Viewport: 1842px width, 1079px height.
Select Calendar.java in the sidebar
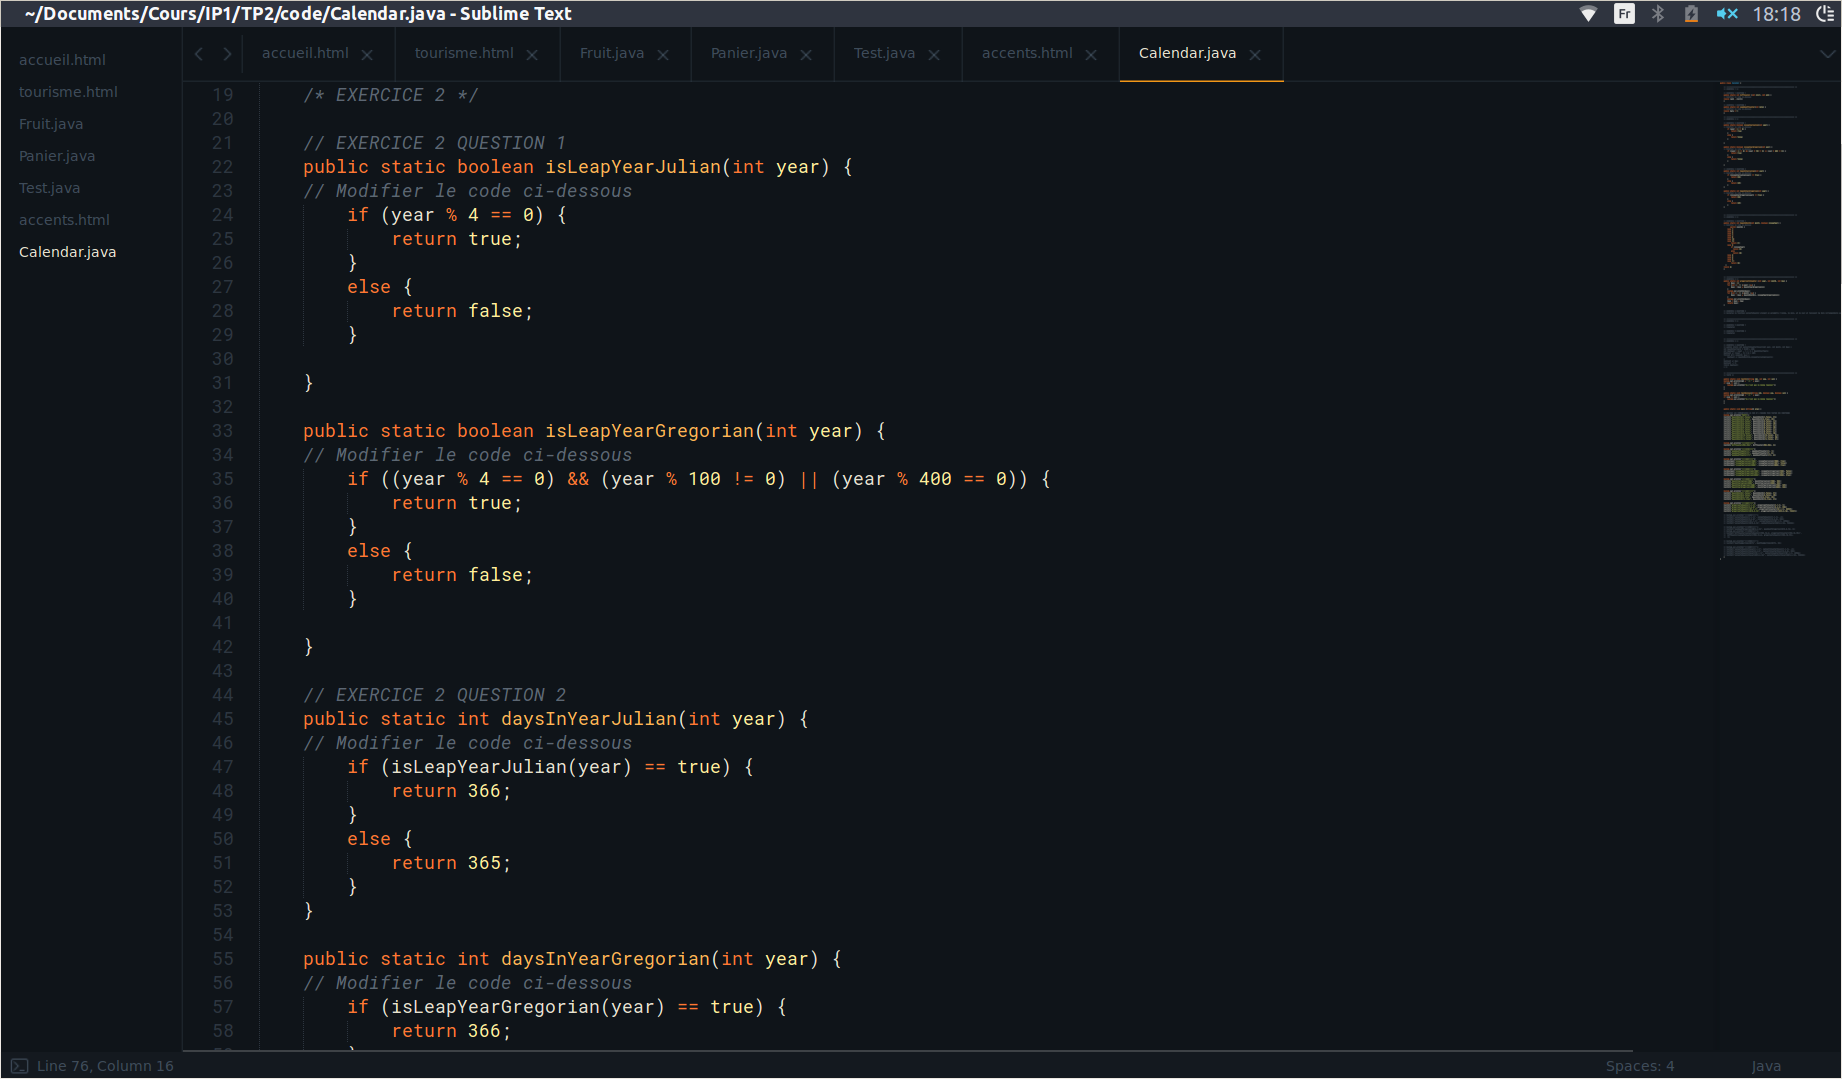[x=67, y=252]
